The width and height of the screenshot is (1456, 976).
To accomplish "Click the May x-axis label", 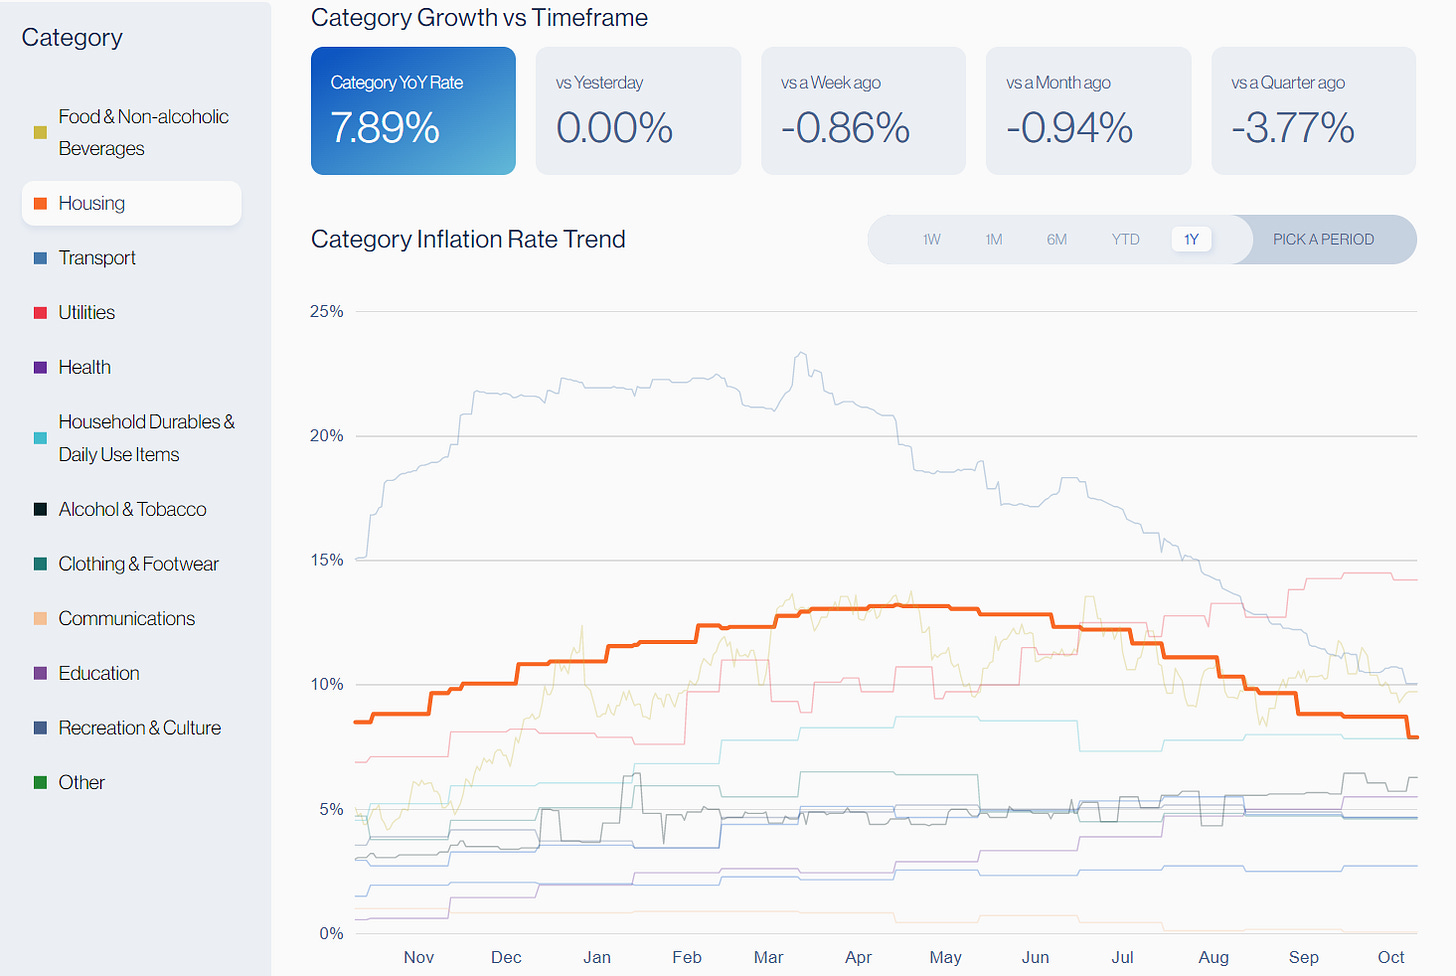I will tap(945, 958).
